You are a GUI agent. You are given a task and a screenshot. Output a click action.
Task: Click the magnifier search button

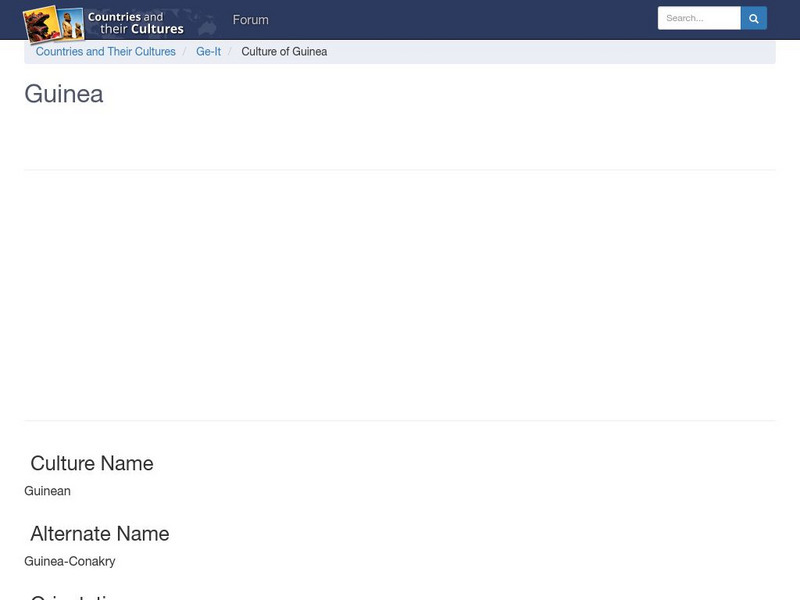754,18
